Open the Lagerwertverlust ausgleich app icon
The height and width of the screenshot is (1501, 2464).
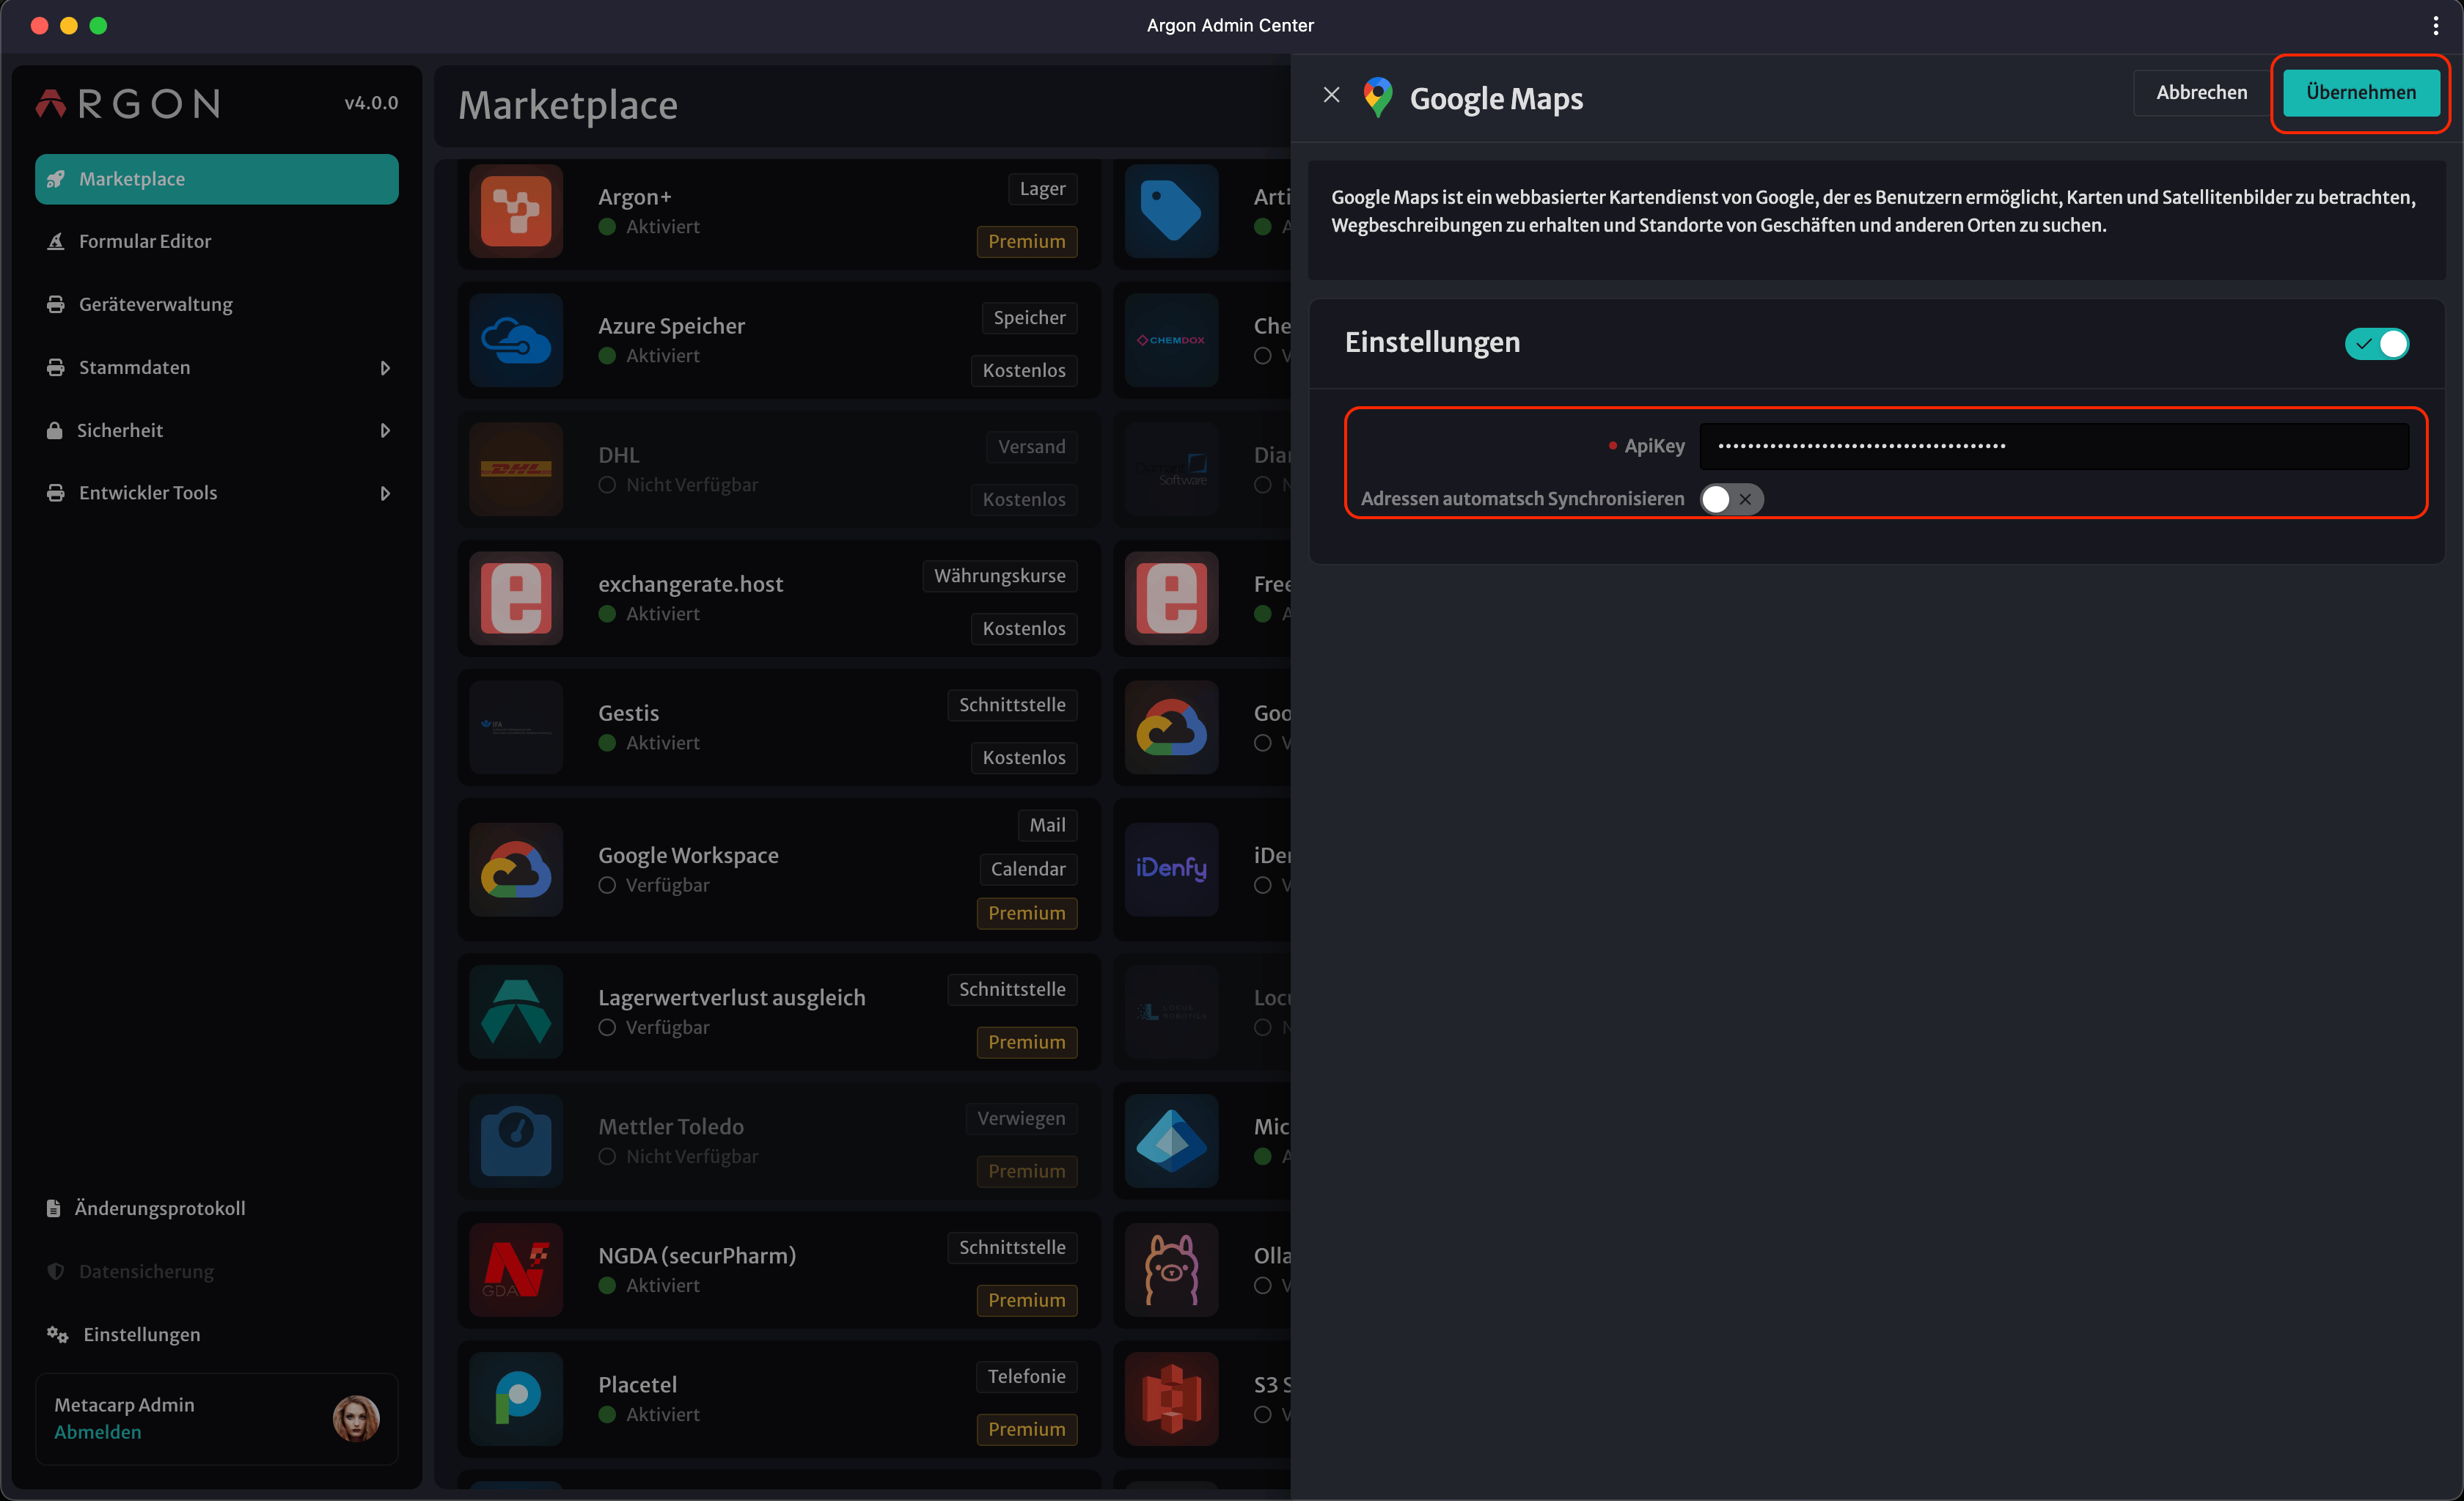(x=516, y=1011)
